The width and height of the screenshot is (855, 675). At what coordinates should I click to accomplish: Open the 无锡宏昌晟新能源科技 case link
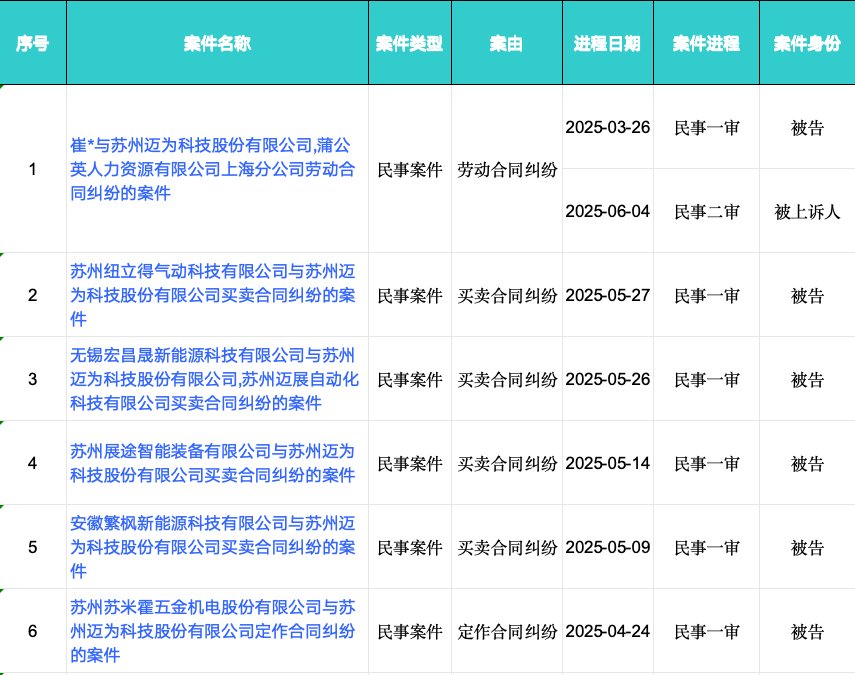coord(214,379)
